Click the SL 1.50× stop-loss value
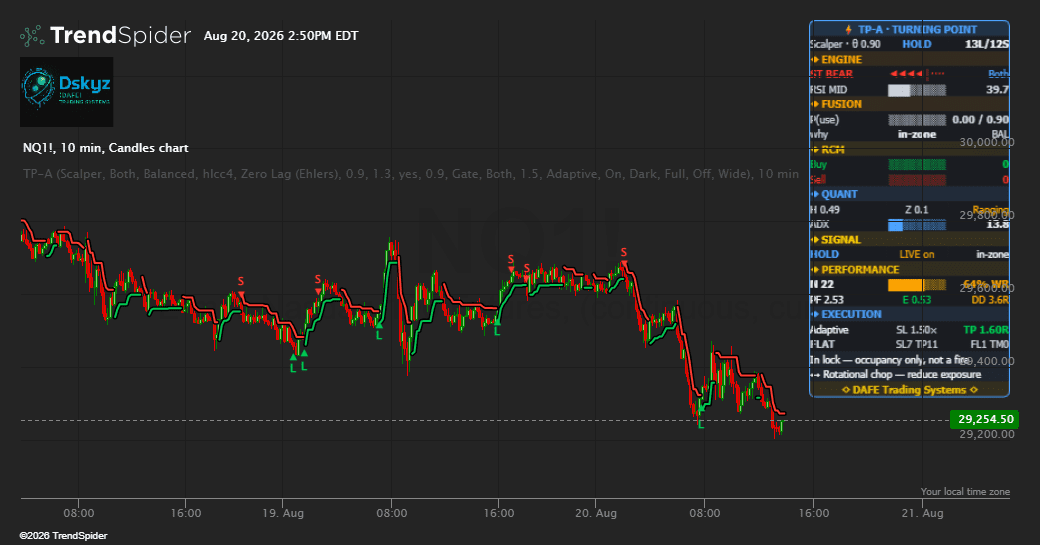1040x545 pixels. coord(917,330)
